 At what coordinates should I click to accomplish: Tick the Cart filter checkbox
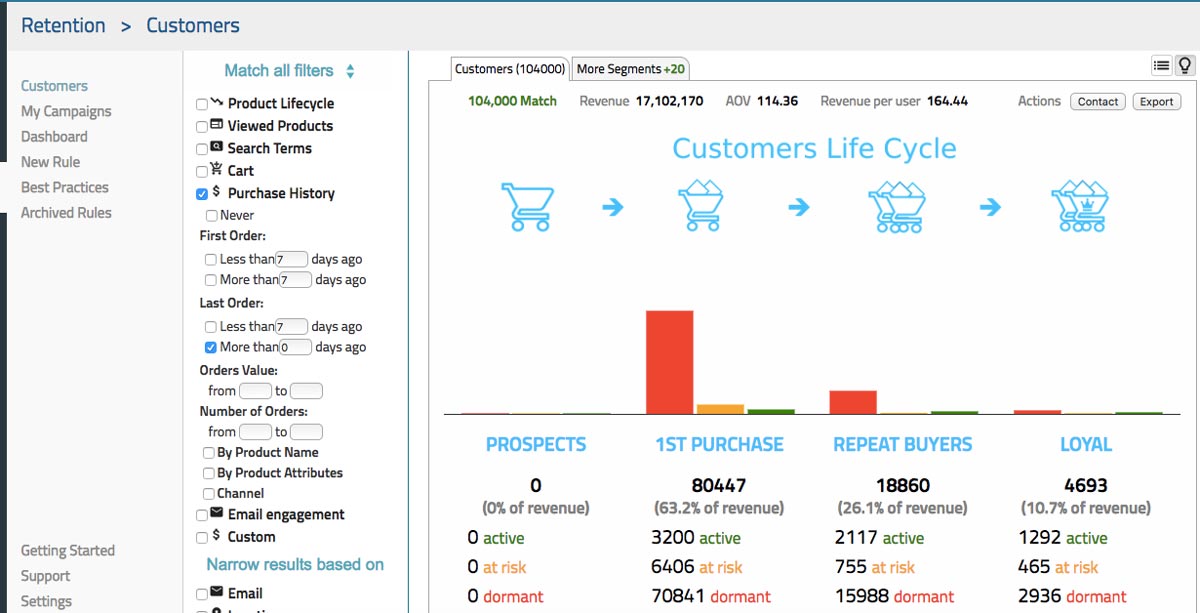tap(203, 172)
